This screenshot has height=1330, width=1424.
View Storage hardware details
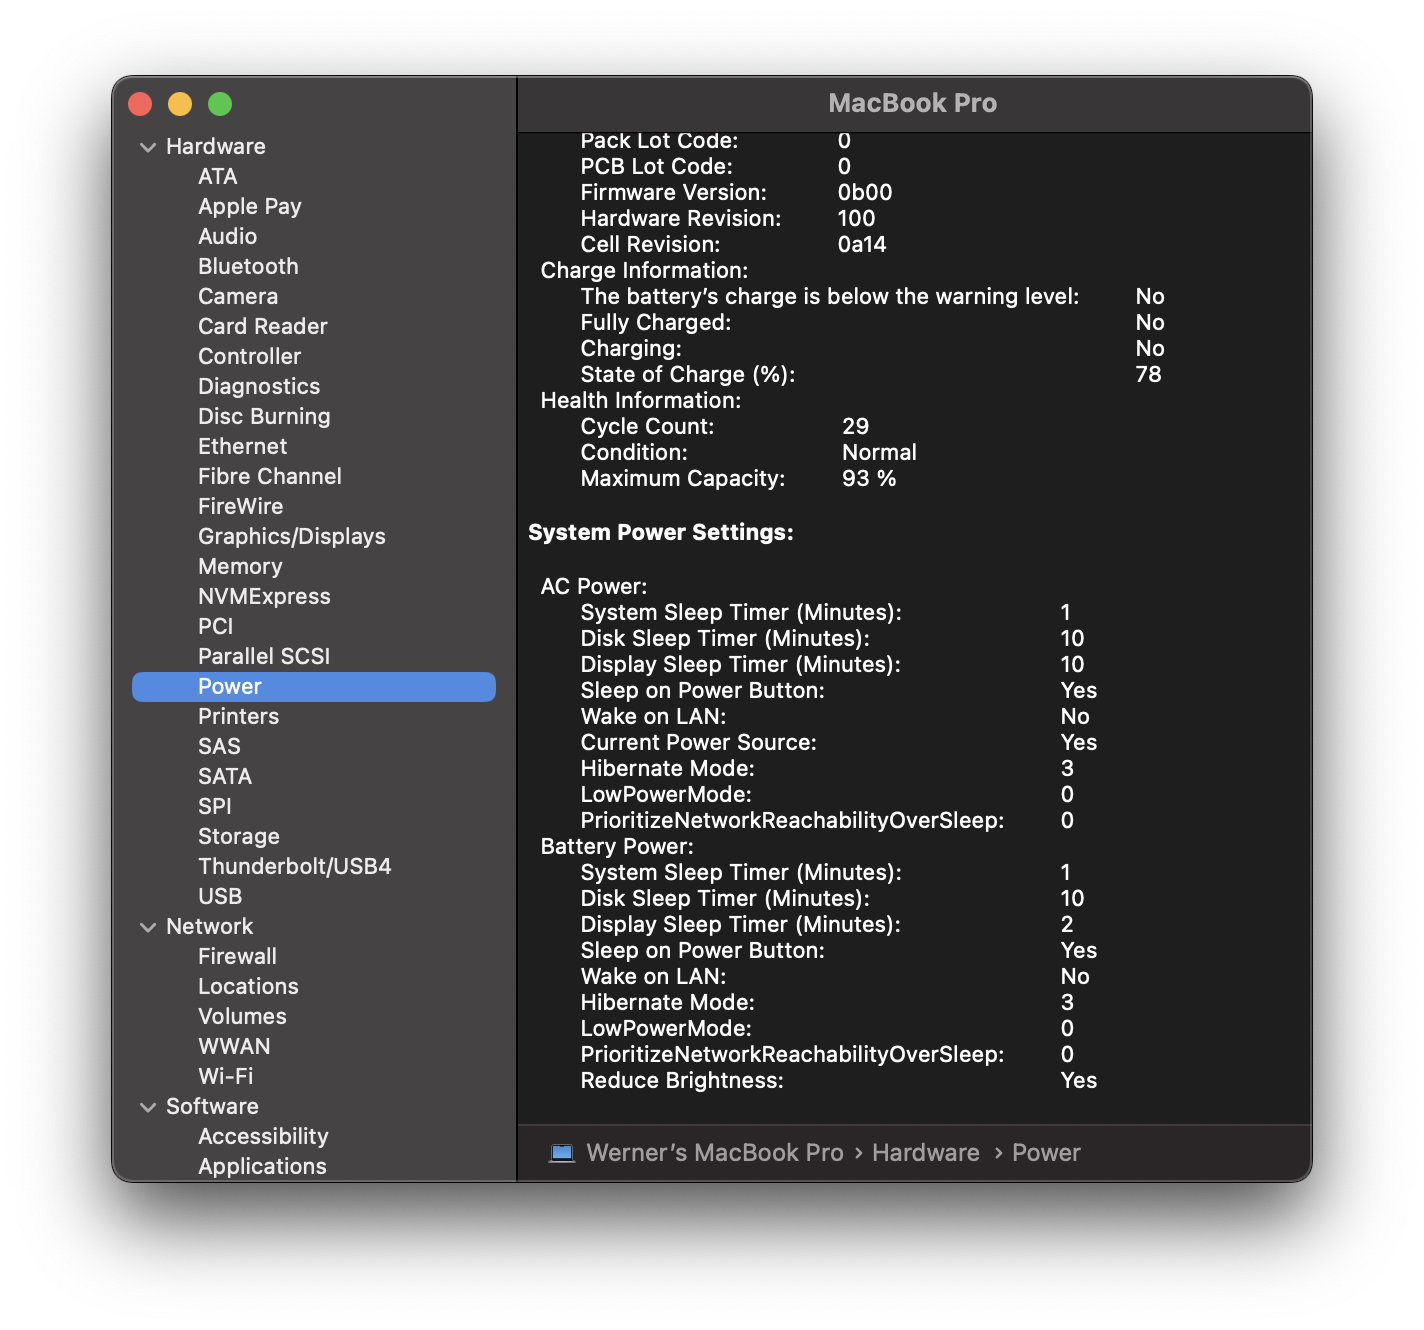pos(239,836)
